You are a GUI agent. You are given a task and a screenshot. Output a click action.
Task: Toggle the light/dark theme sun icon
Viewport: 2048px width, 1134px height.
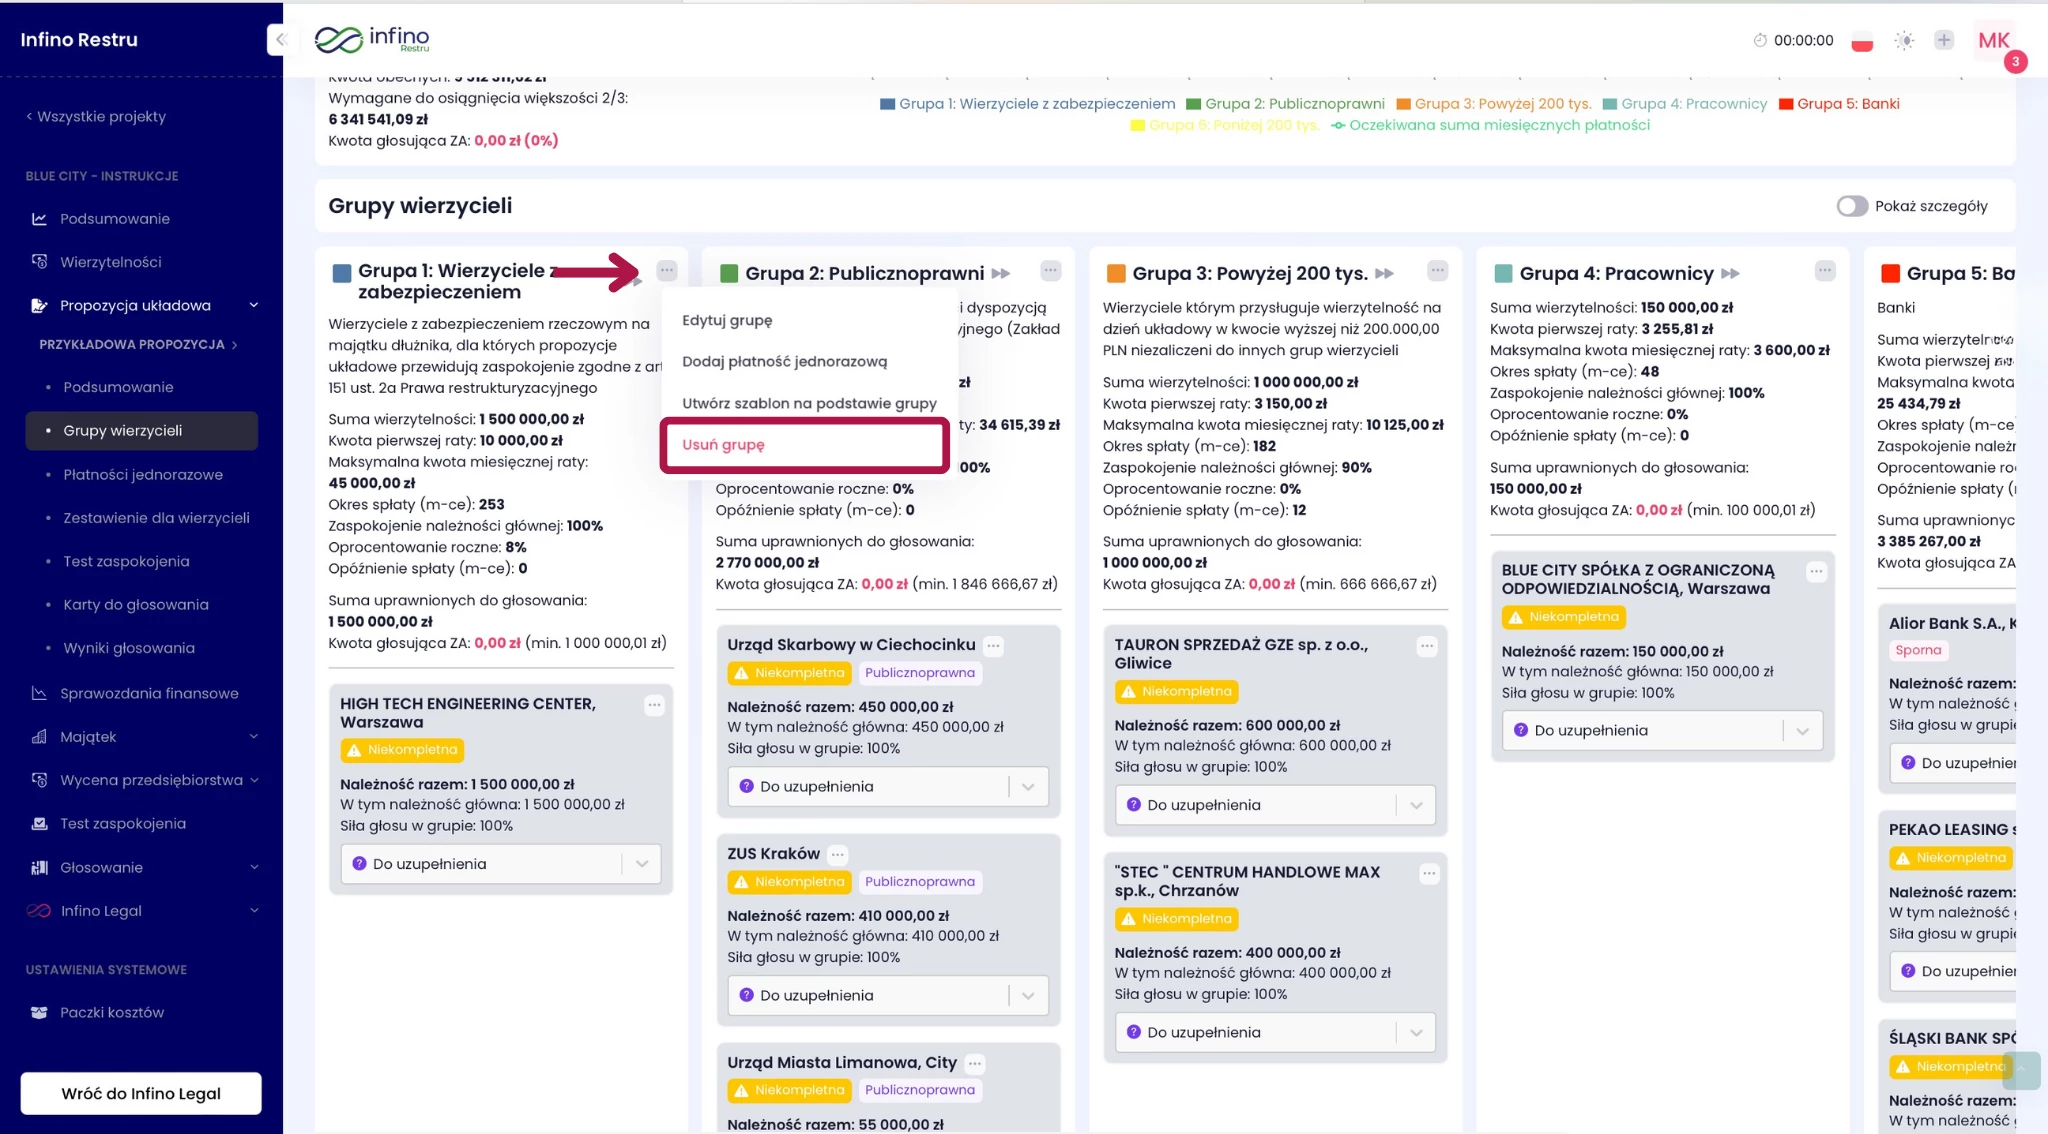click(x=1904, y=41)
